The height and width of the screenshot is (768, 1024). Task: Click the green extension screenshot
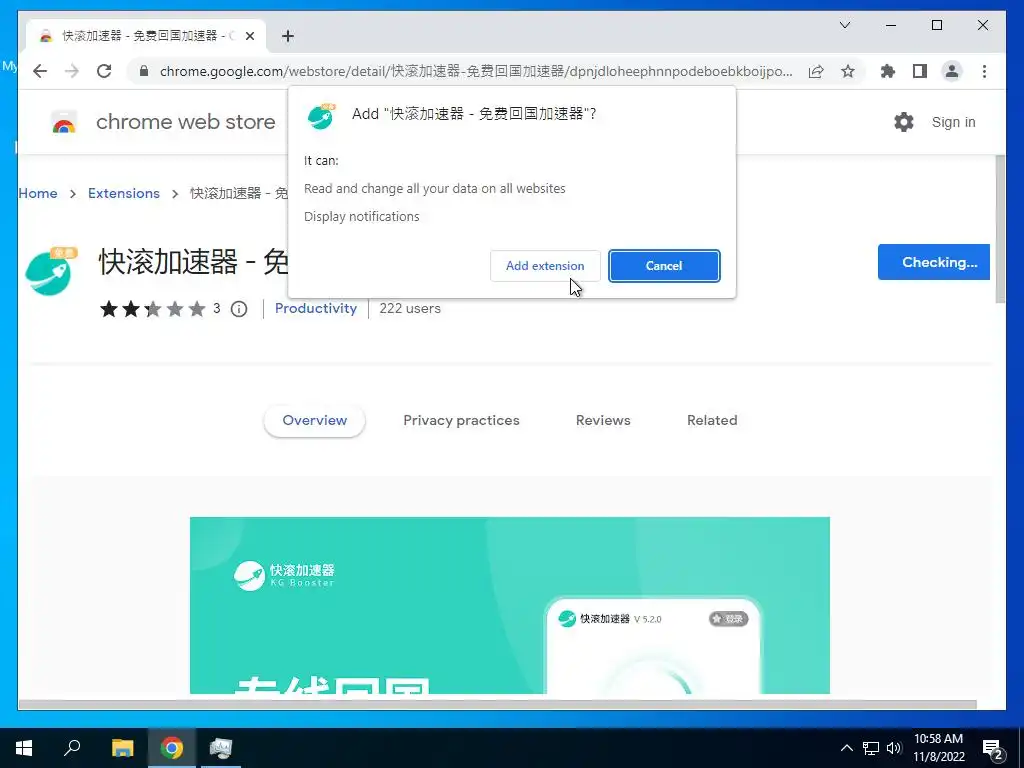point(509,605)
